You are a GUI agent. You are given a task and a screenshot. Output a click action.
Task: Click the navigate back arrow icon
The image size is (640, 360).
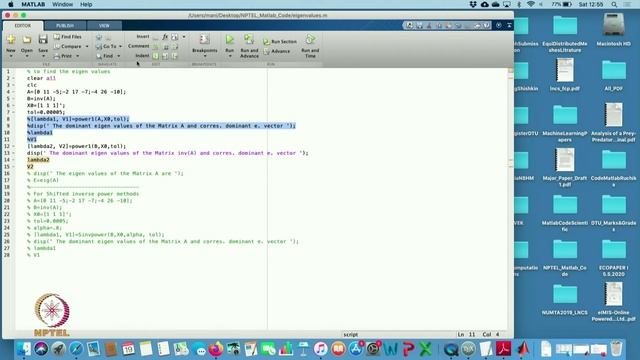[99, 37]
